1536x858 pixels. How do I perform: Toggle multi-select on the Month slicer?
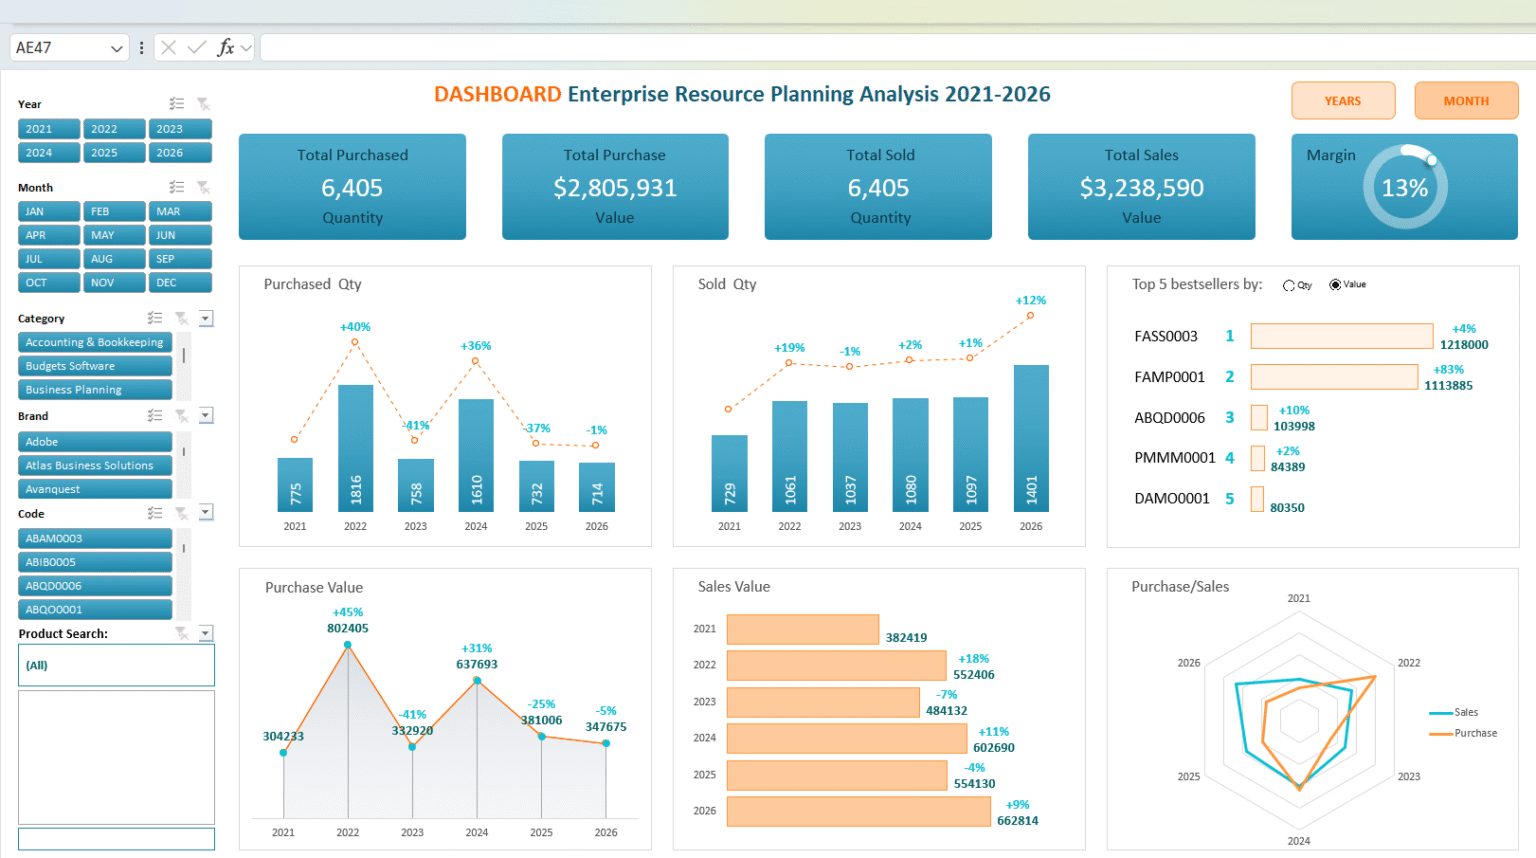pos(177,187)
